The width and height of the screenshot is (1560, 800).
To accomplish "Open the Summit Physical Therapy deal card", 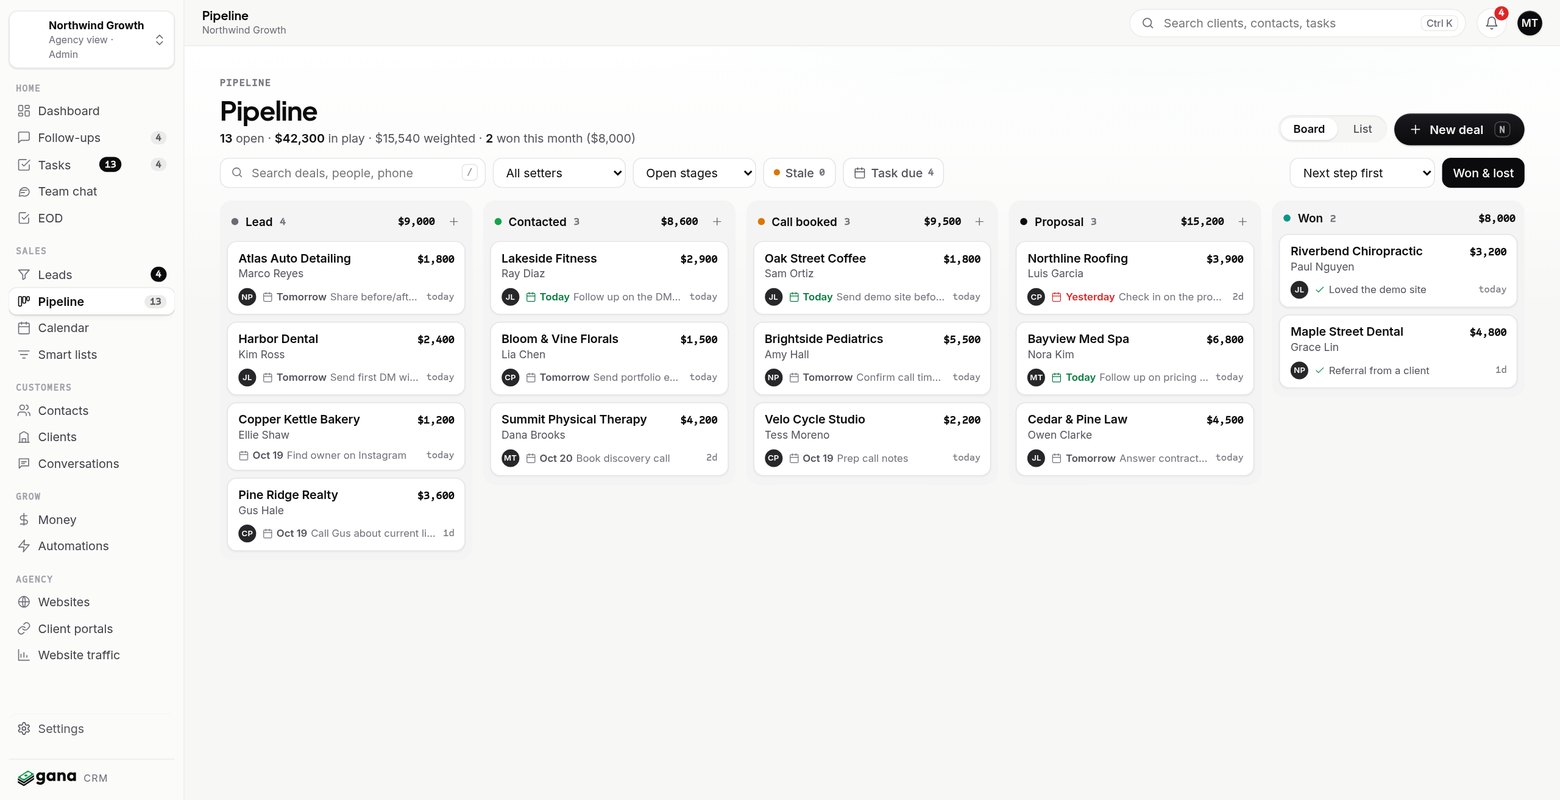I will (609, 439).
